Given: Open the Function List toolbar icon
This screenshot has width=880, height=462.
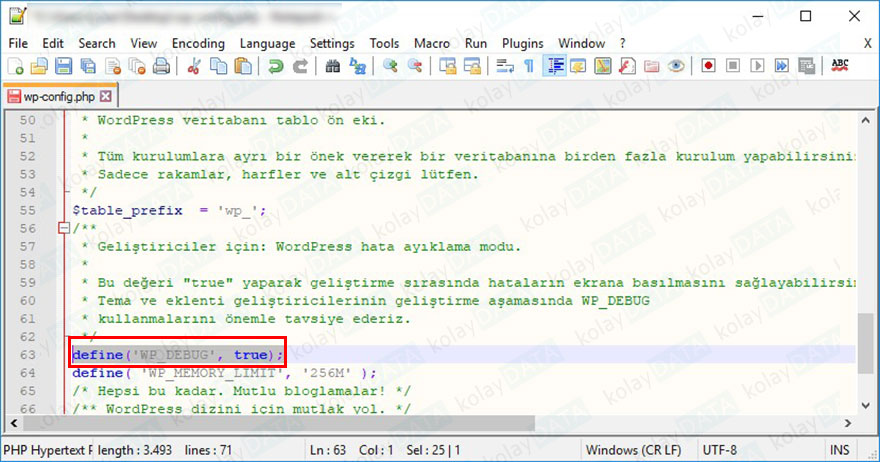Looking at the screenshot, I should (627, 66).
